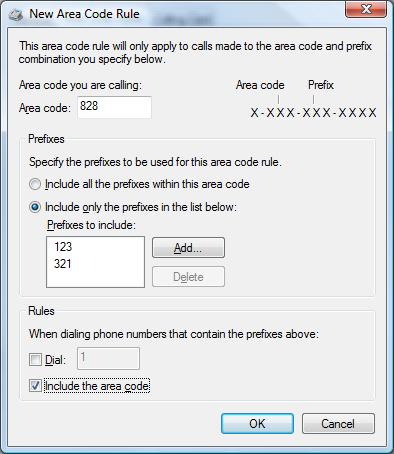This screenshot has width=394, height=454.
Task: Uncheck Include the area code
Action: click(35, 386)
